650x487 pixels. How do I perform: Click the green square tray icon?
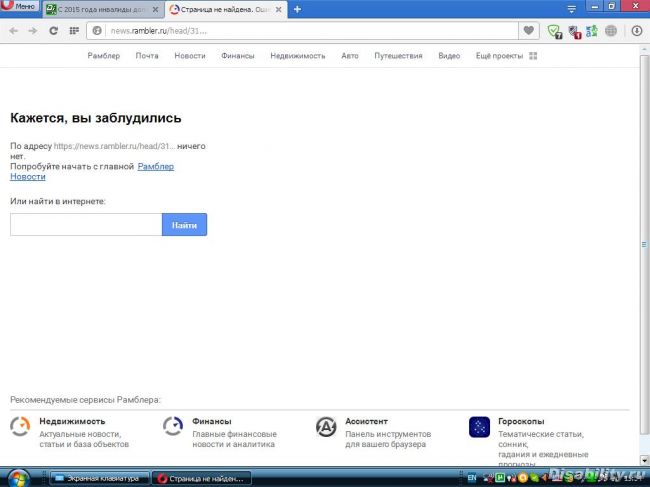pos(500,478)
